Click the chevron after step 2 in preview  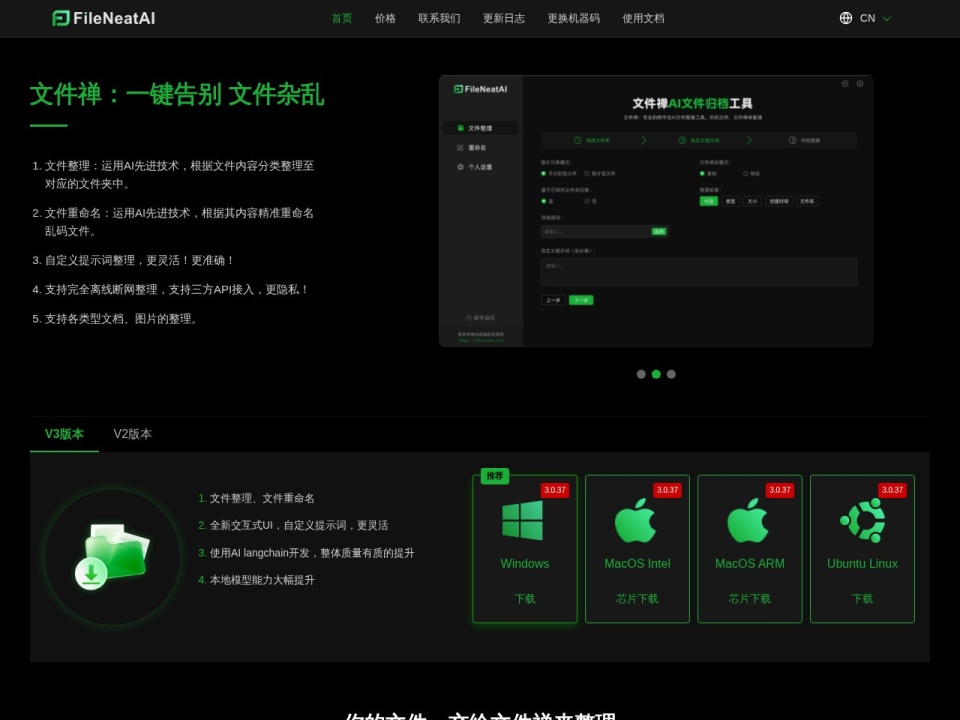[749, 140]
